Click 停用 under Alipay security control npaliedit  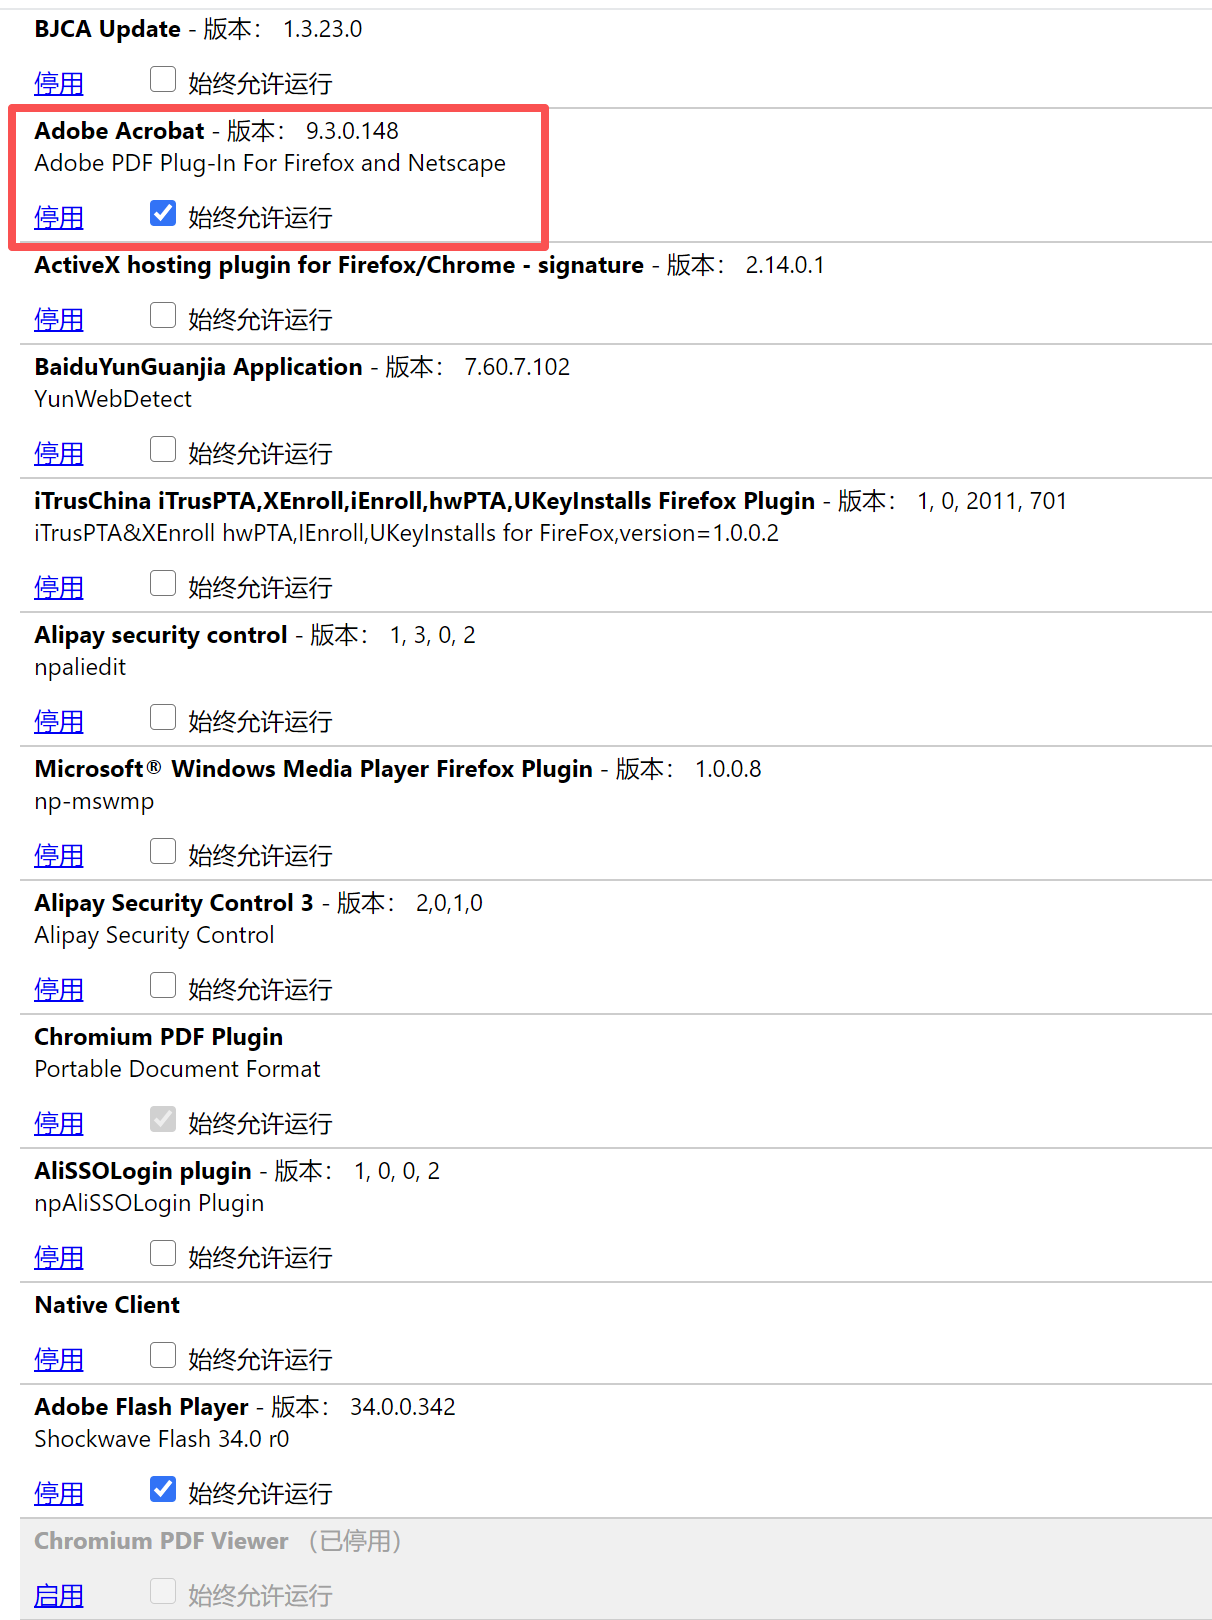[59, 722]
